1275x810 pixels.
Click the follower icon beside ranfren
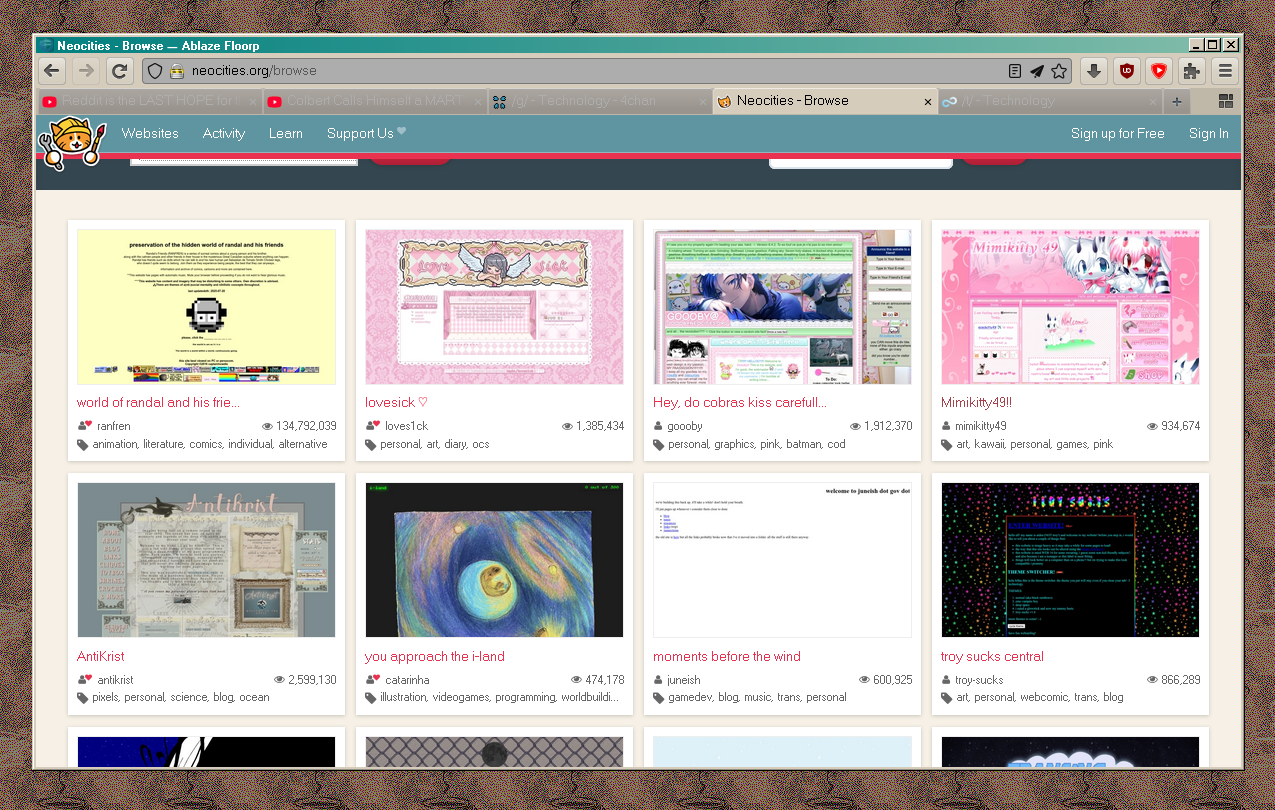pyautogui.click(x=85, y=426)
